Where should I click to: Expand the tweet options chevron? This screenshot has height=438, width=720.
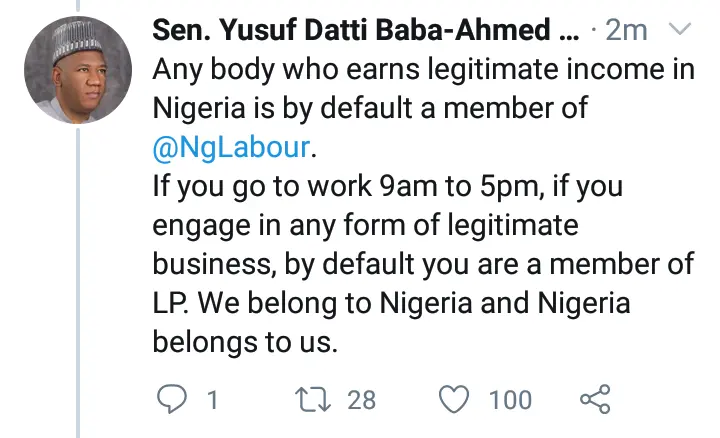click(x=680, y=29)
